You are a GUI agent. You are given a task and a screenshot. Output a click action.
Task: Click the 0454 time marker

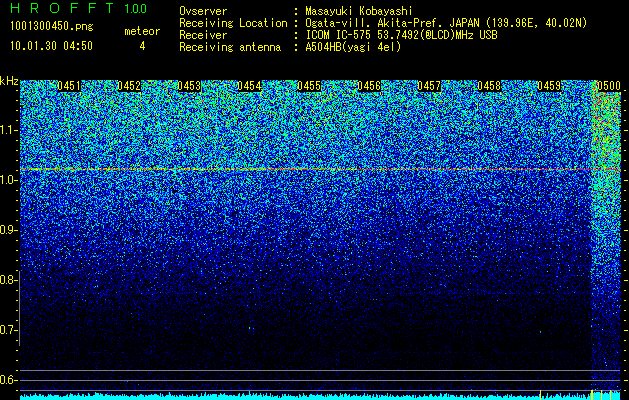click(x=249, y=86)
